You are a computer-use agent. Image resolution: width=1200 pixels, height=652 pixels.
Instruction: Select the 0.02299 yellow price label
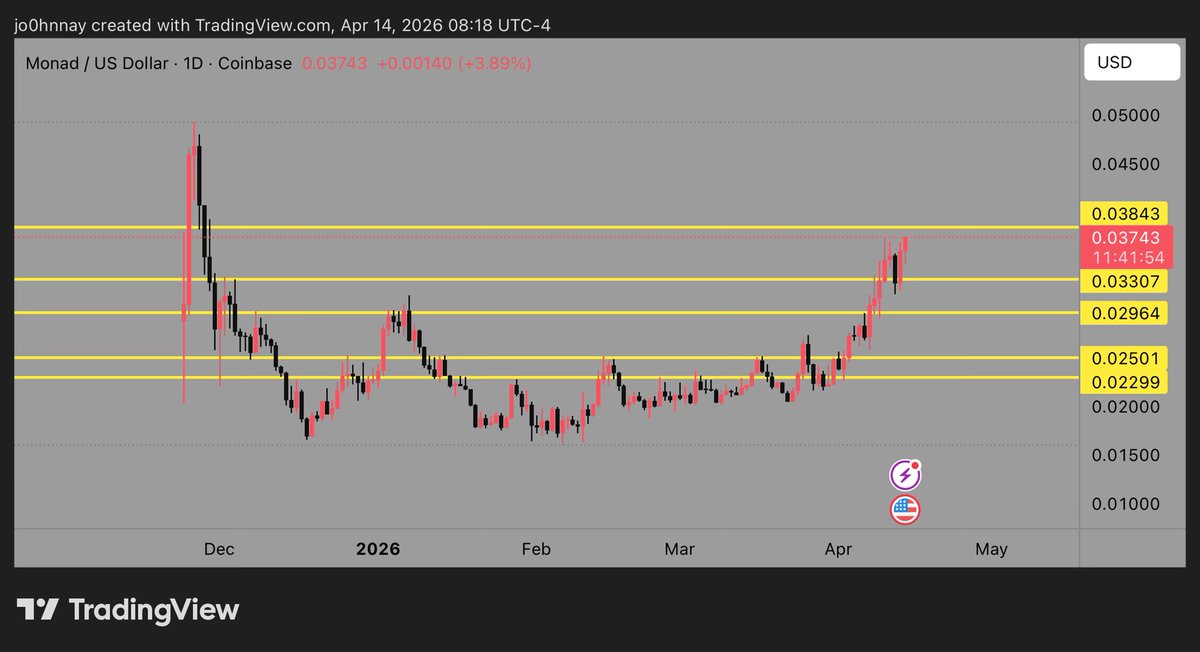[x=1126, y=380]
